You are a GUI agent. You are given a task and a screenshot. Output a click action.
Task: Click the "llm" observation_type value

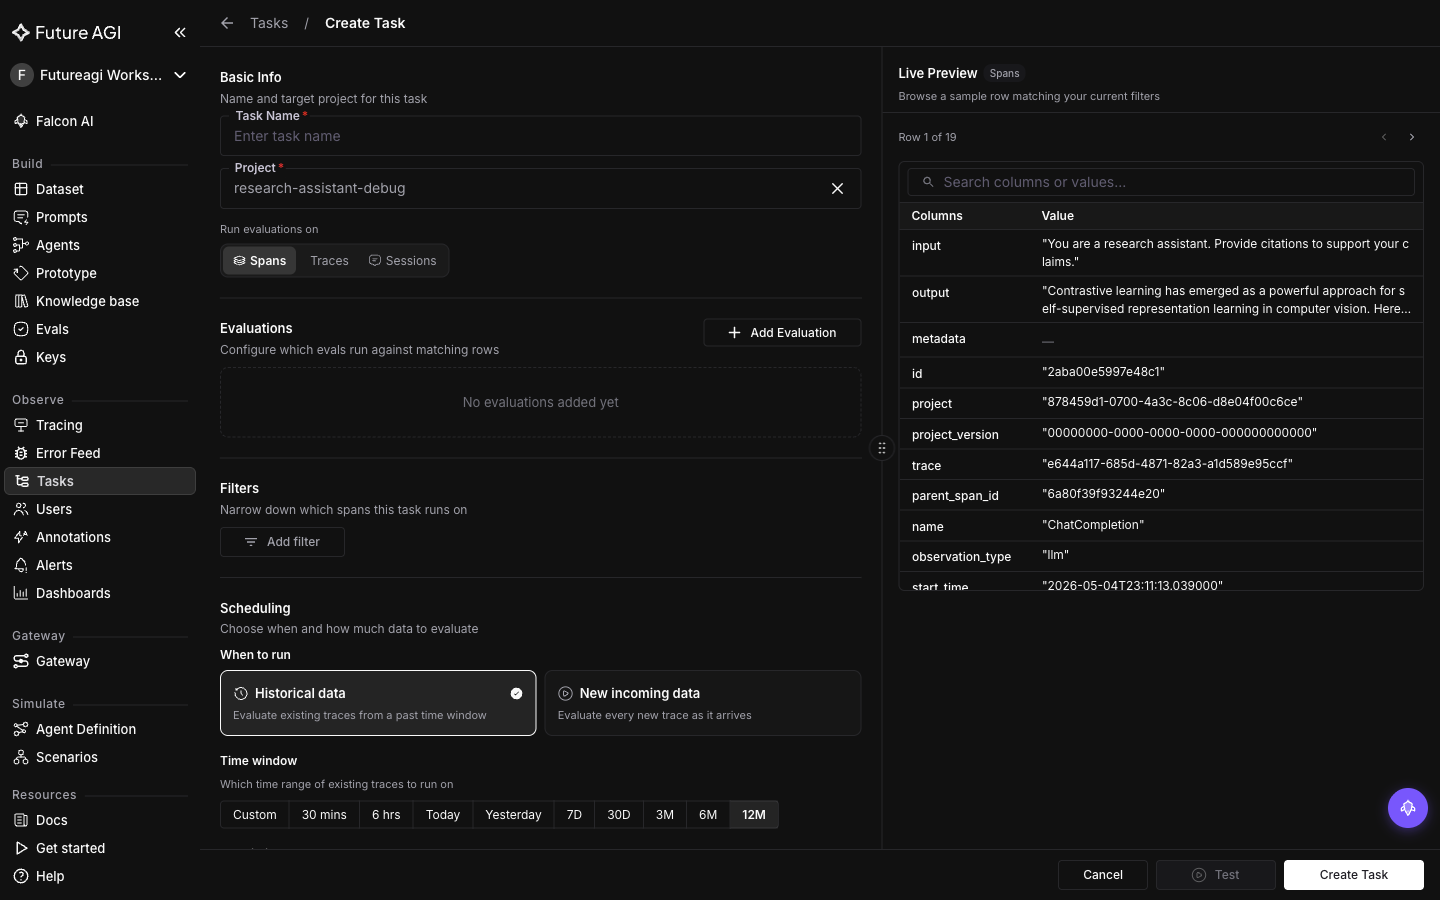click(x=1055, y=555)
